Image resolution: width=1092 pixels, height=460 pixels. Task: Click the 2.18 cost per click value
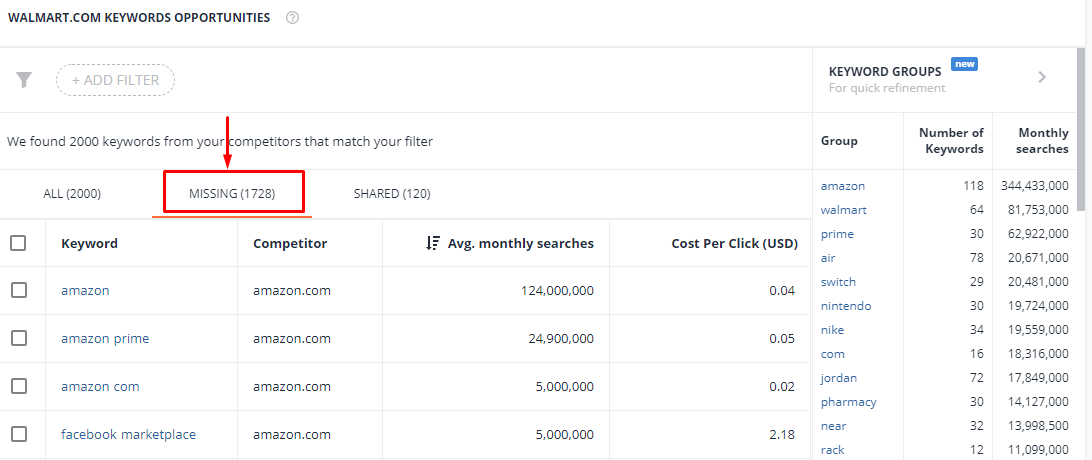pos(782,434)
